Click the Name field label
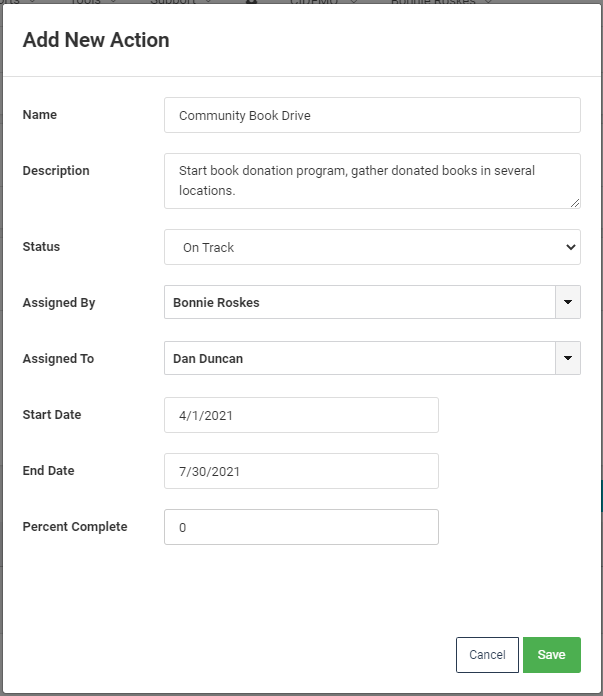This screenshot has width=603, height=696. (x=40, y=115)
